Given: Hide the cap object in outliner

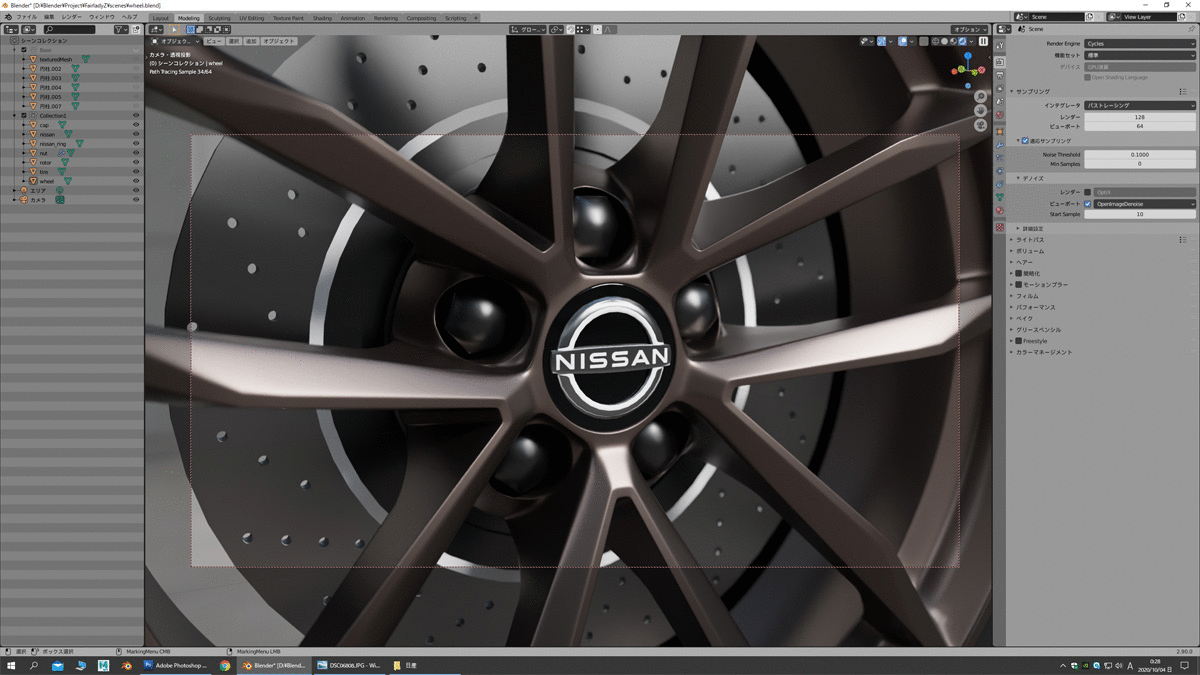Looking at the screenshot, I should pos(136,125).
